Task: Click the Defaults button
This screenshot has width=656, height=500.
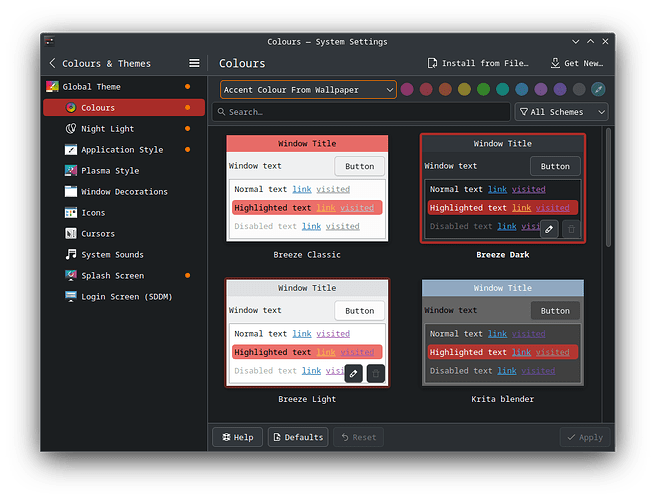Action: click(298, 437)
